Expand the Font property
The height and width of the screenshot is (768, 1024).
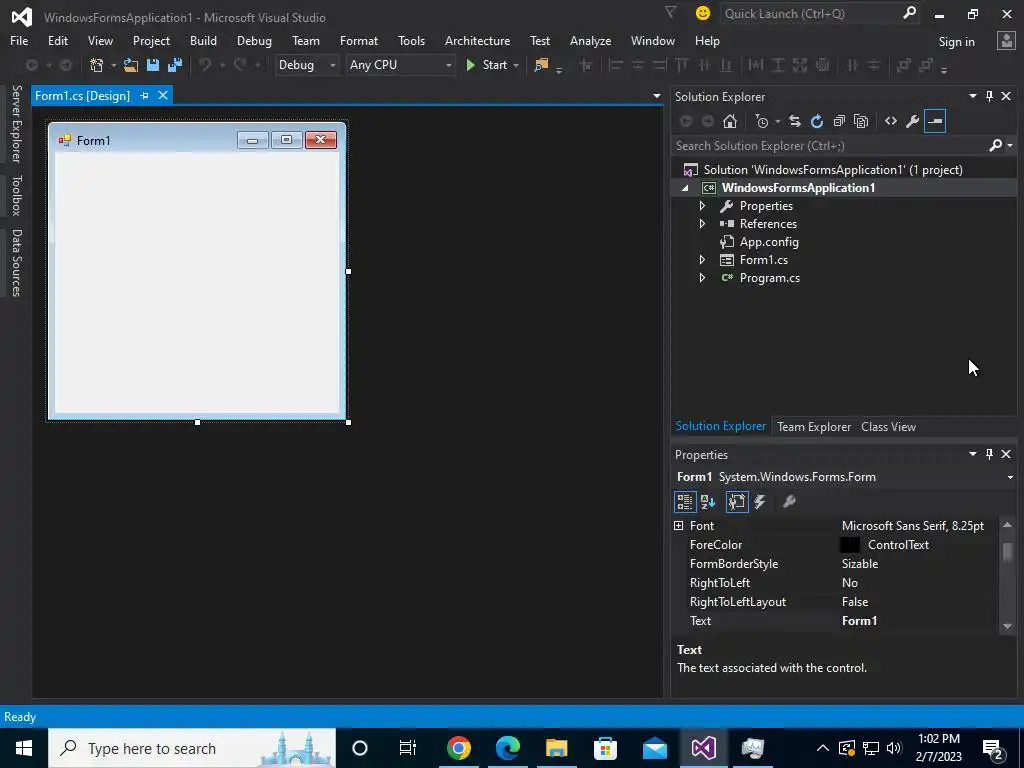pyautogui.click(x=679, y=526)
